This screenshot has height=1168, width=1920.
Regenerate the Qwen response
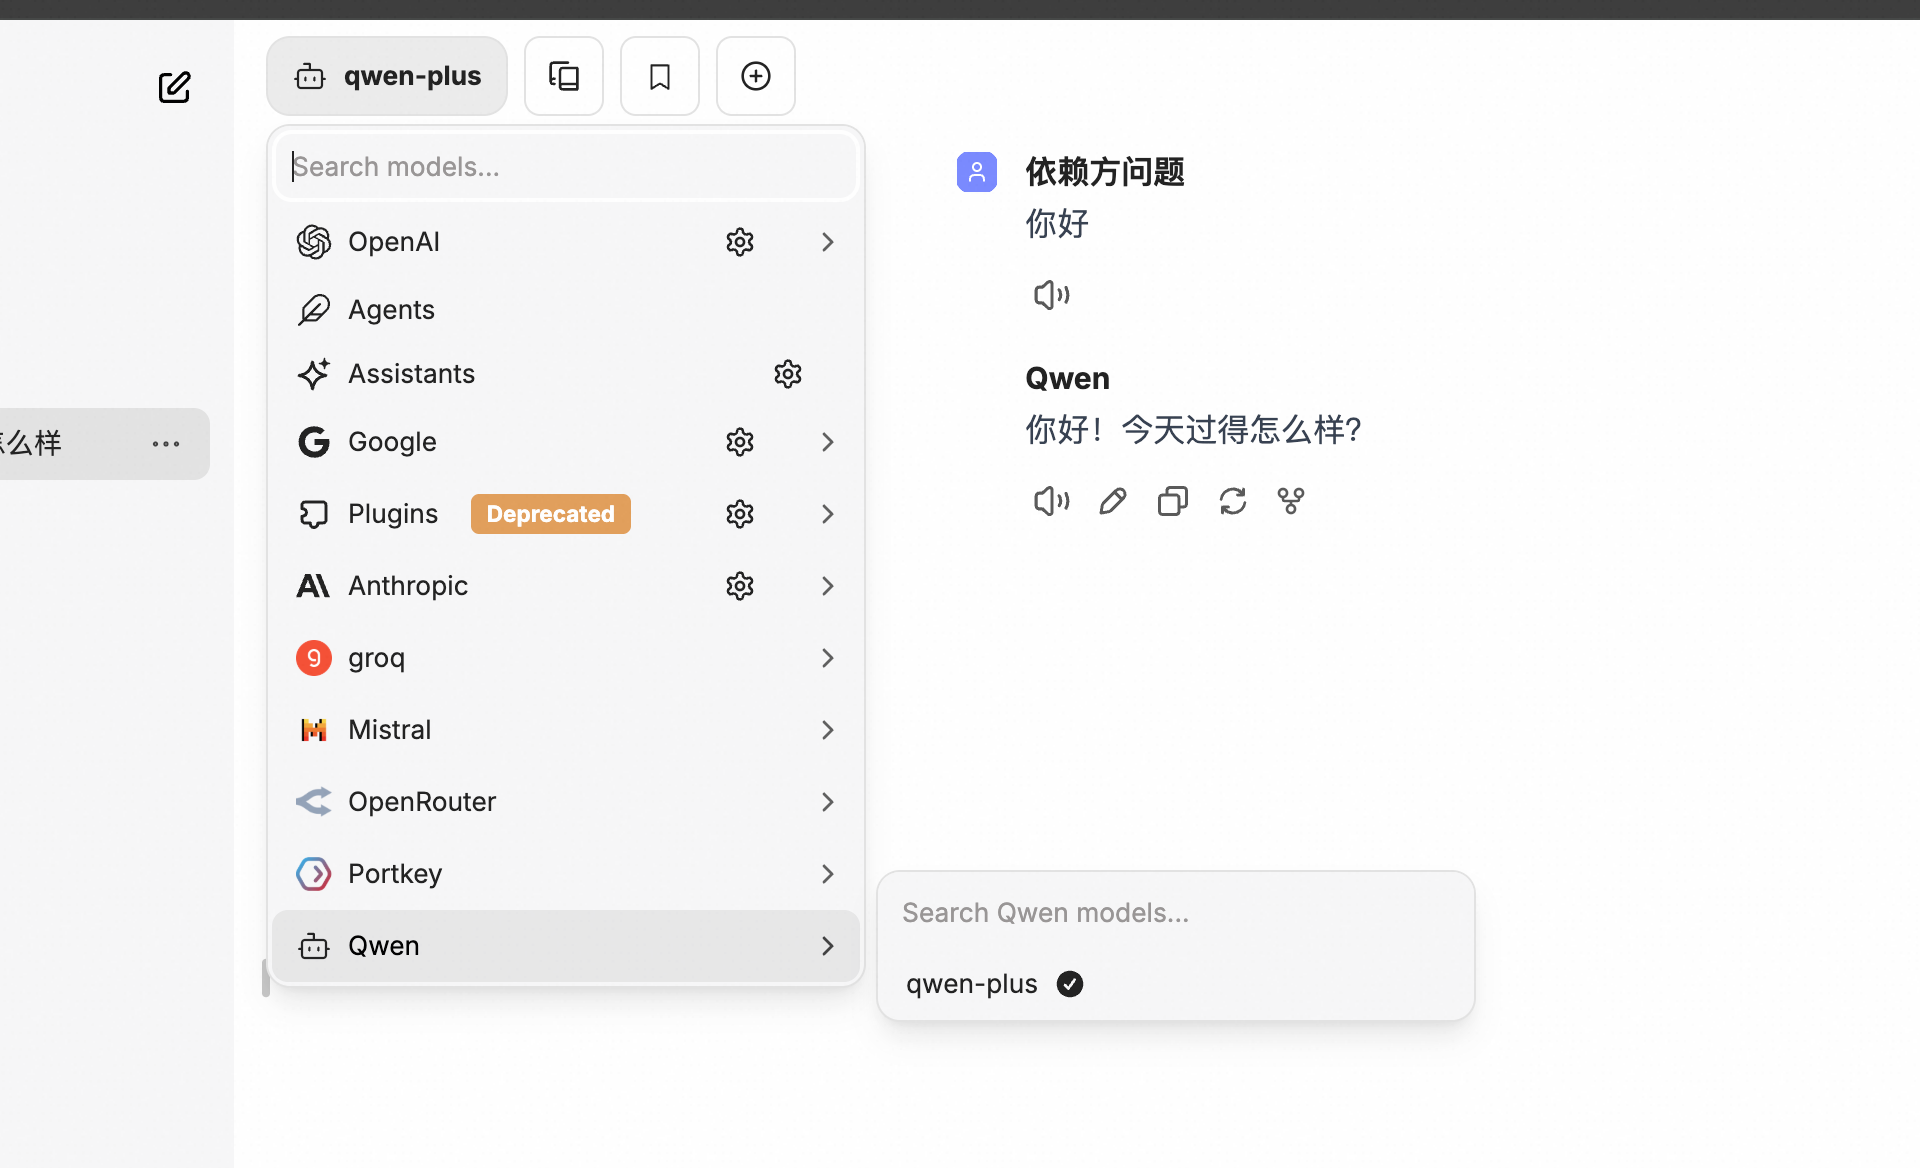click(x=1232, y=500)
